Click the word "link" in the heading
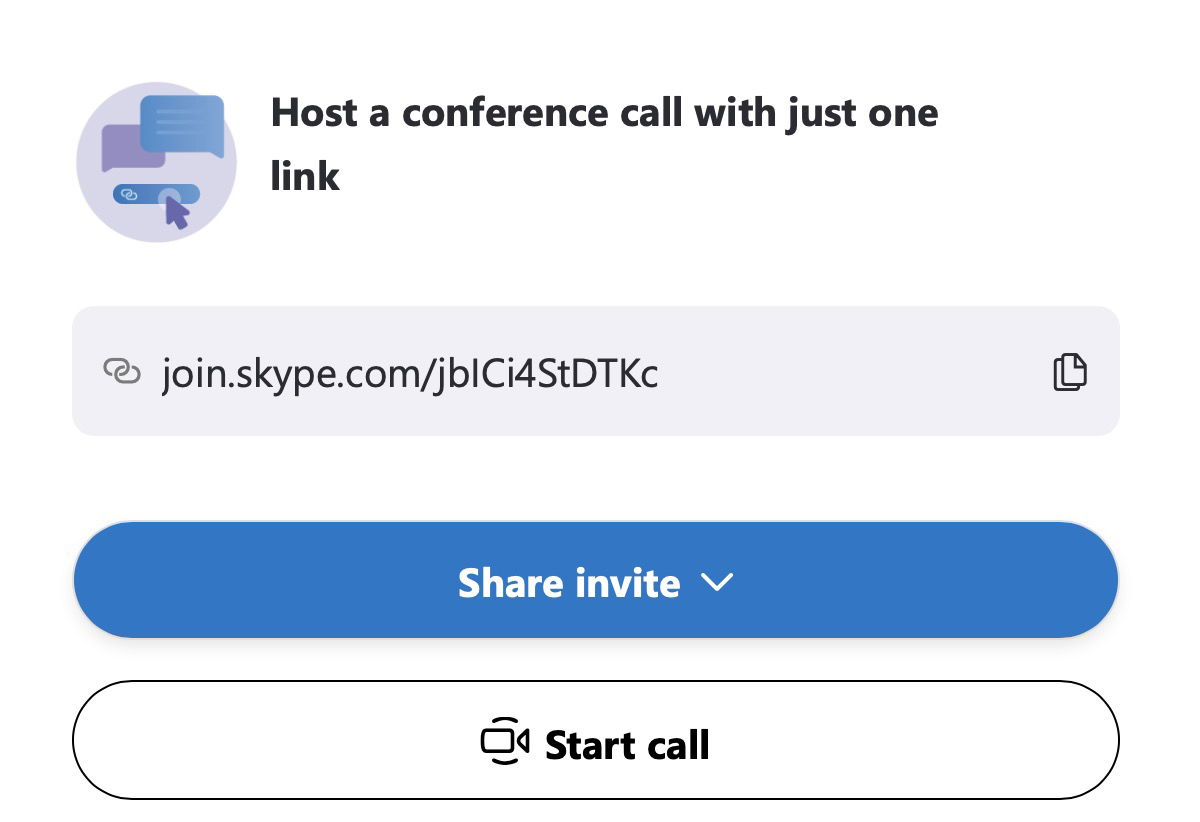Viewport: 1200px width, 822px height. pyautogui.click(x=305, y=176)
